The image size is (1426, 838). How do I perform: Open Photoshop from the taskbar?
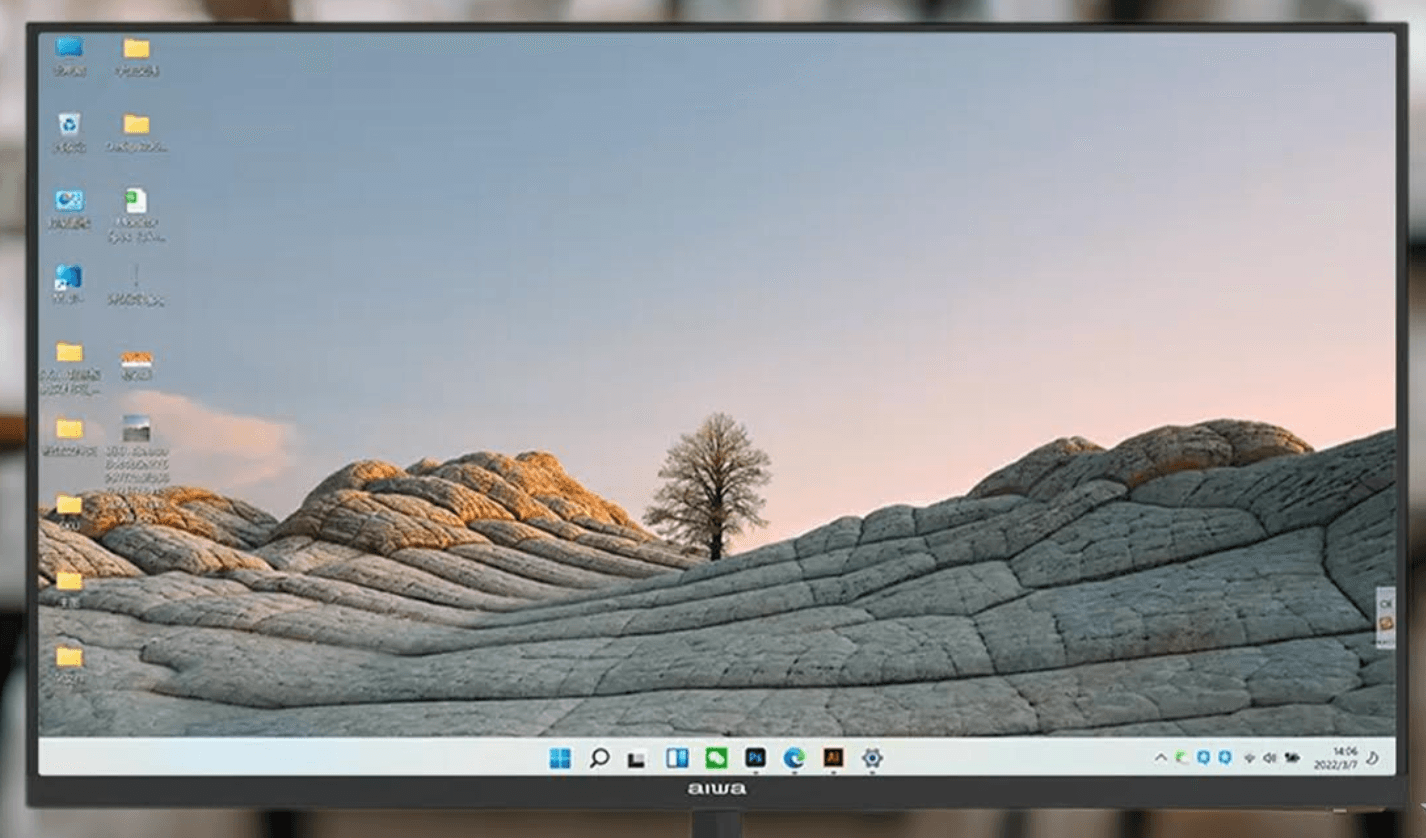coord(755,758)
